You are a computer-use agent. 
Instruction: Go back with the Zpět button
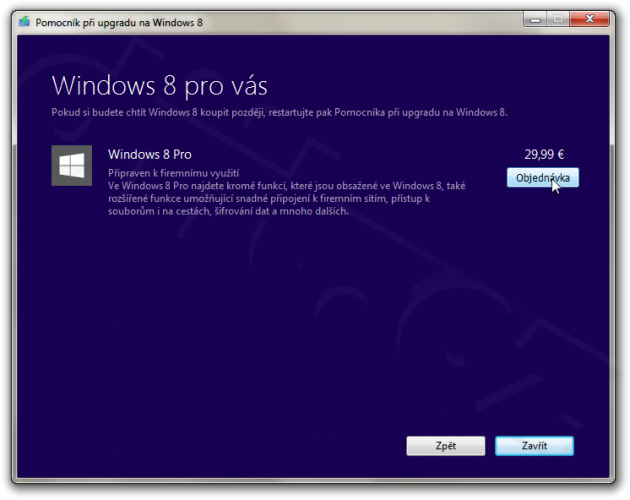point(446,446)
